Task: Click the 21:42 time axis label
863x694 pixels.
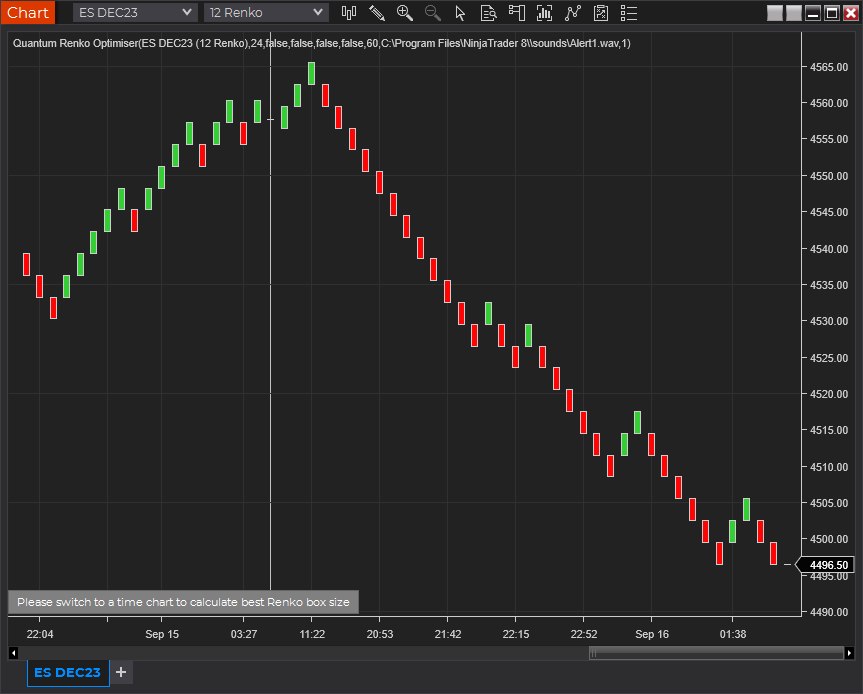Action: [x=448, y=634]
